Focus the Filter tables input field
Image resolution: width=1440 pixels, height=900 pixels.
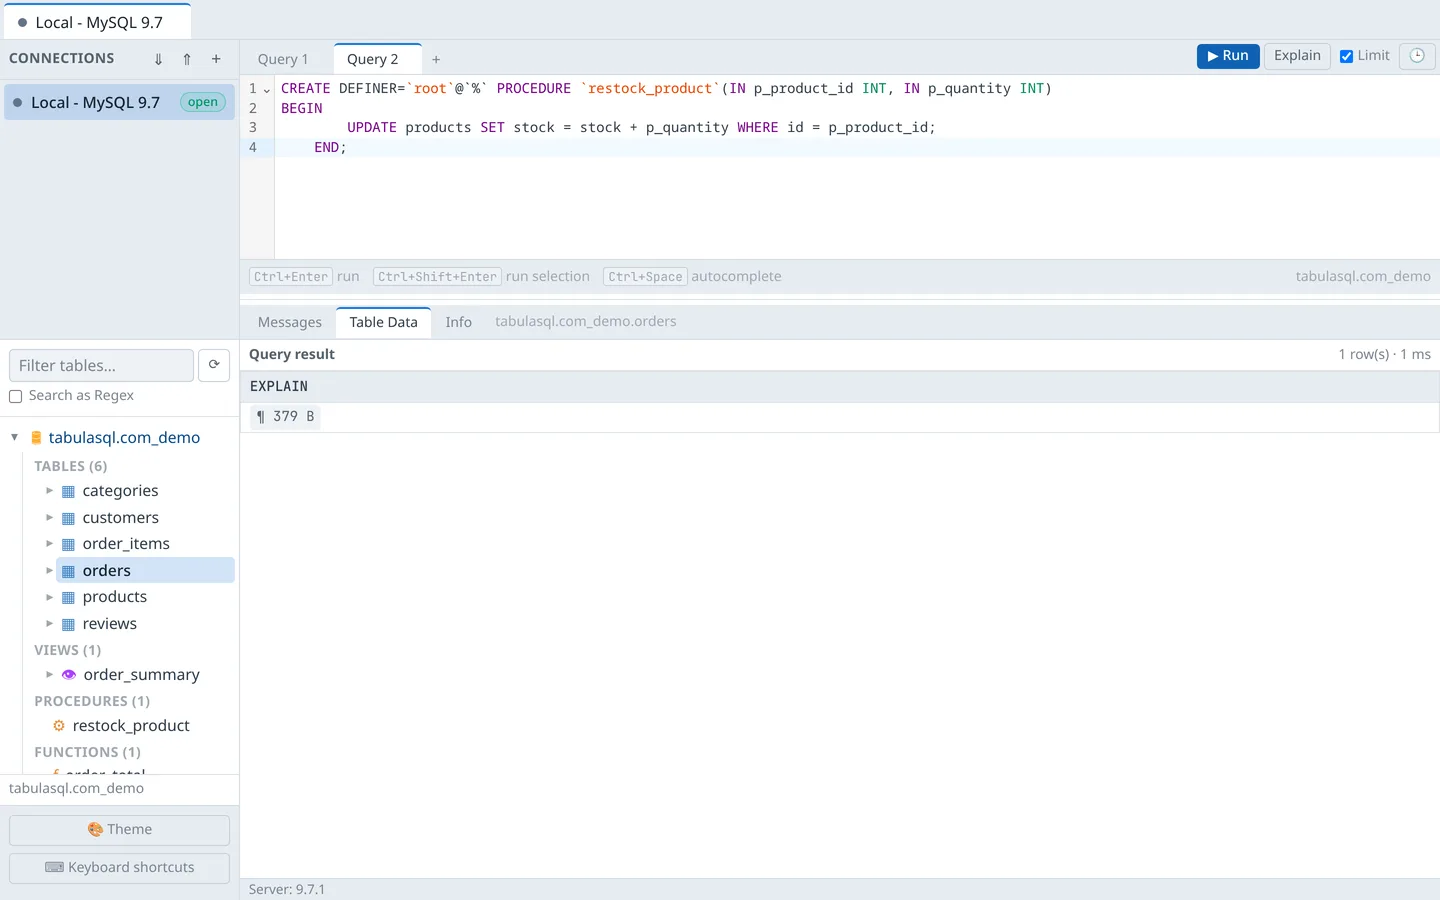pos(101,365)
